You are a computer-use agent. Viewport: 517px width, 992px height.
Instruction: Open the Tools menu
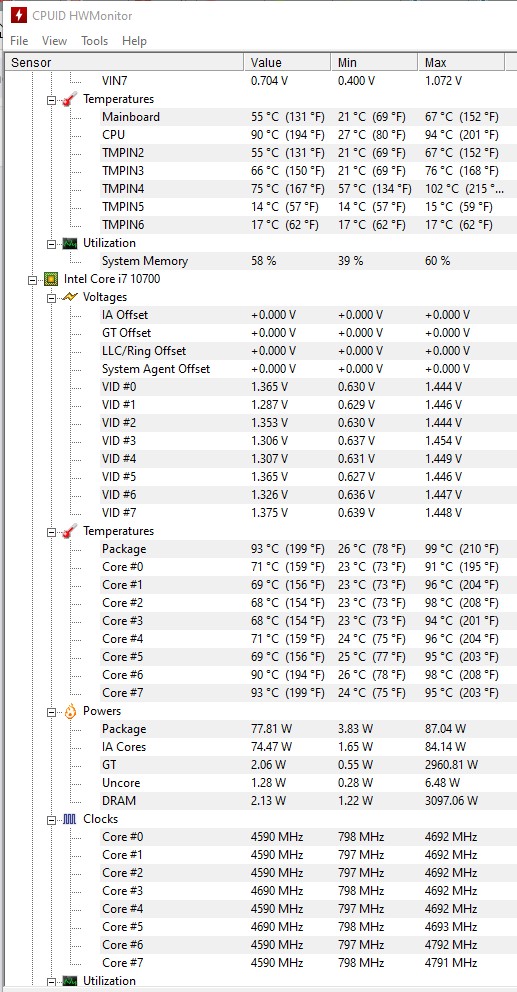pos(94,40)
